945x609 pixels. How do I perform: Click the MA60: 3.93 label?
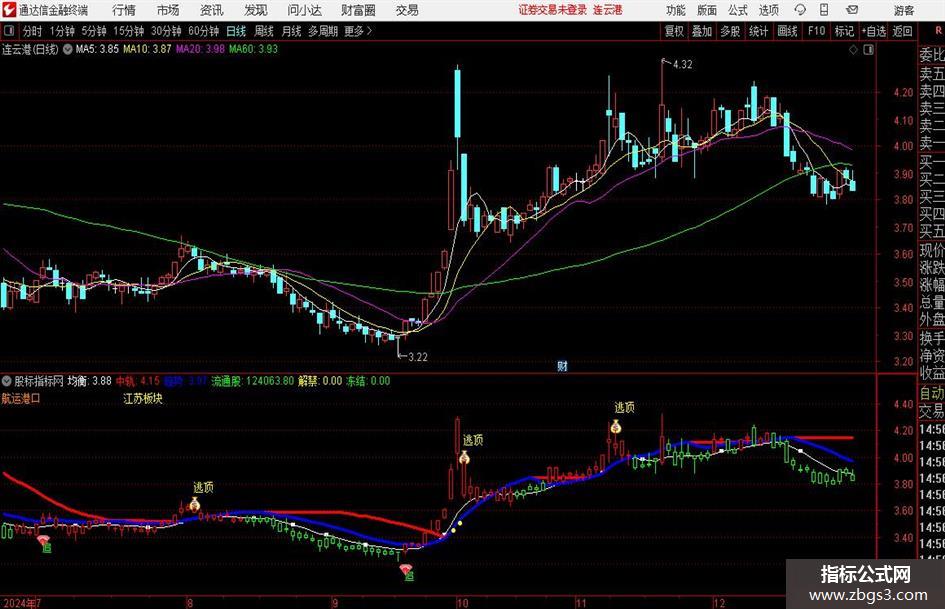click(x=253, y=49)
